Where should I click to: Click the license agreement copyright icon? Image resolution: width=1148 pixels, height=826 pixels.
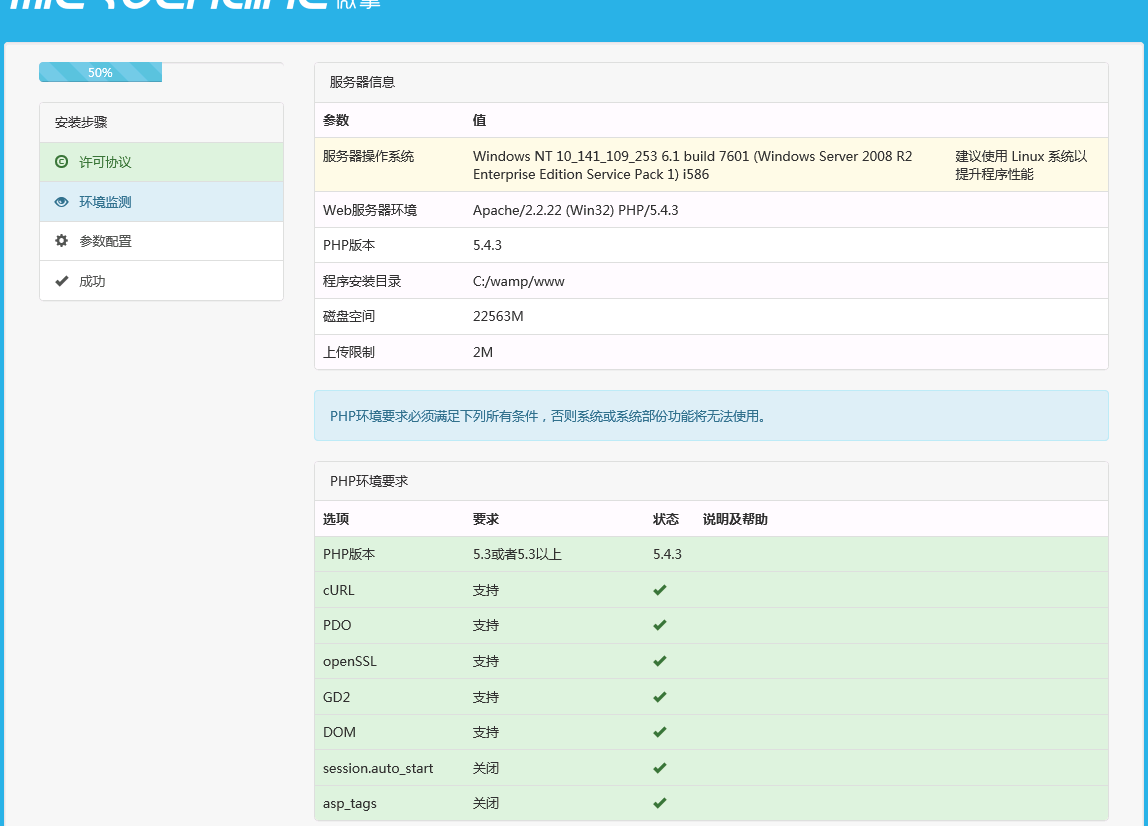point(62,162)
